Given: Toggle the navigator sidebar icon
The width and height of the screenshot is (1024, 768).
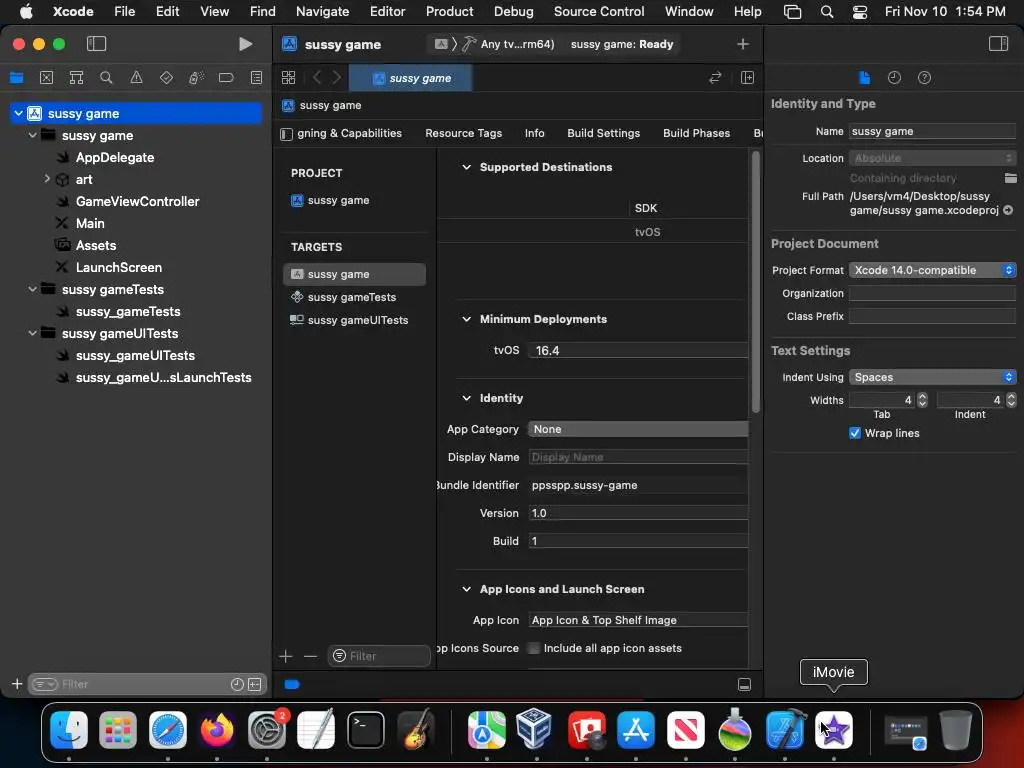Looking at the screenshot, I should pyautogui.click(x=96, y=44).
